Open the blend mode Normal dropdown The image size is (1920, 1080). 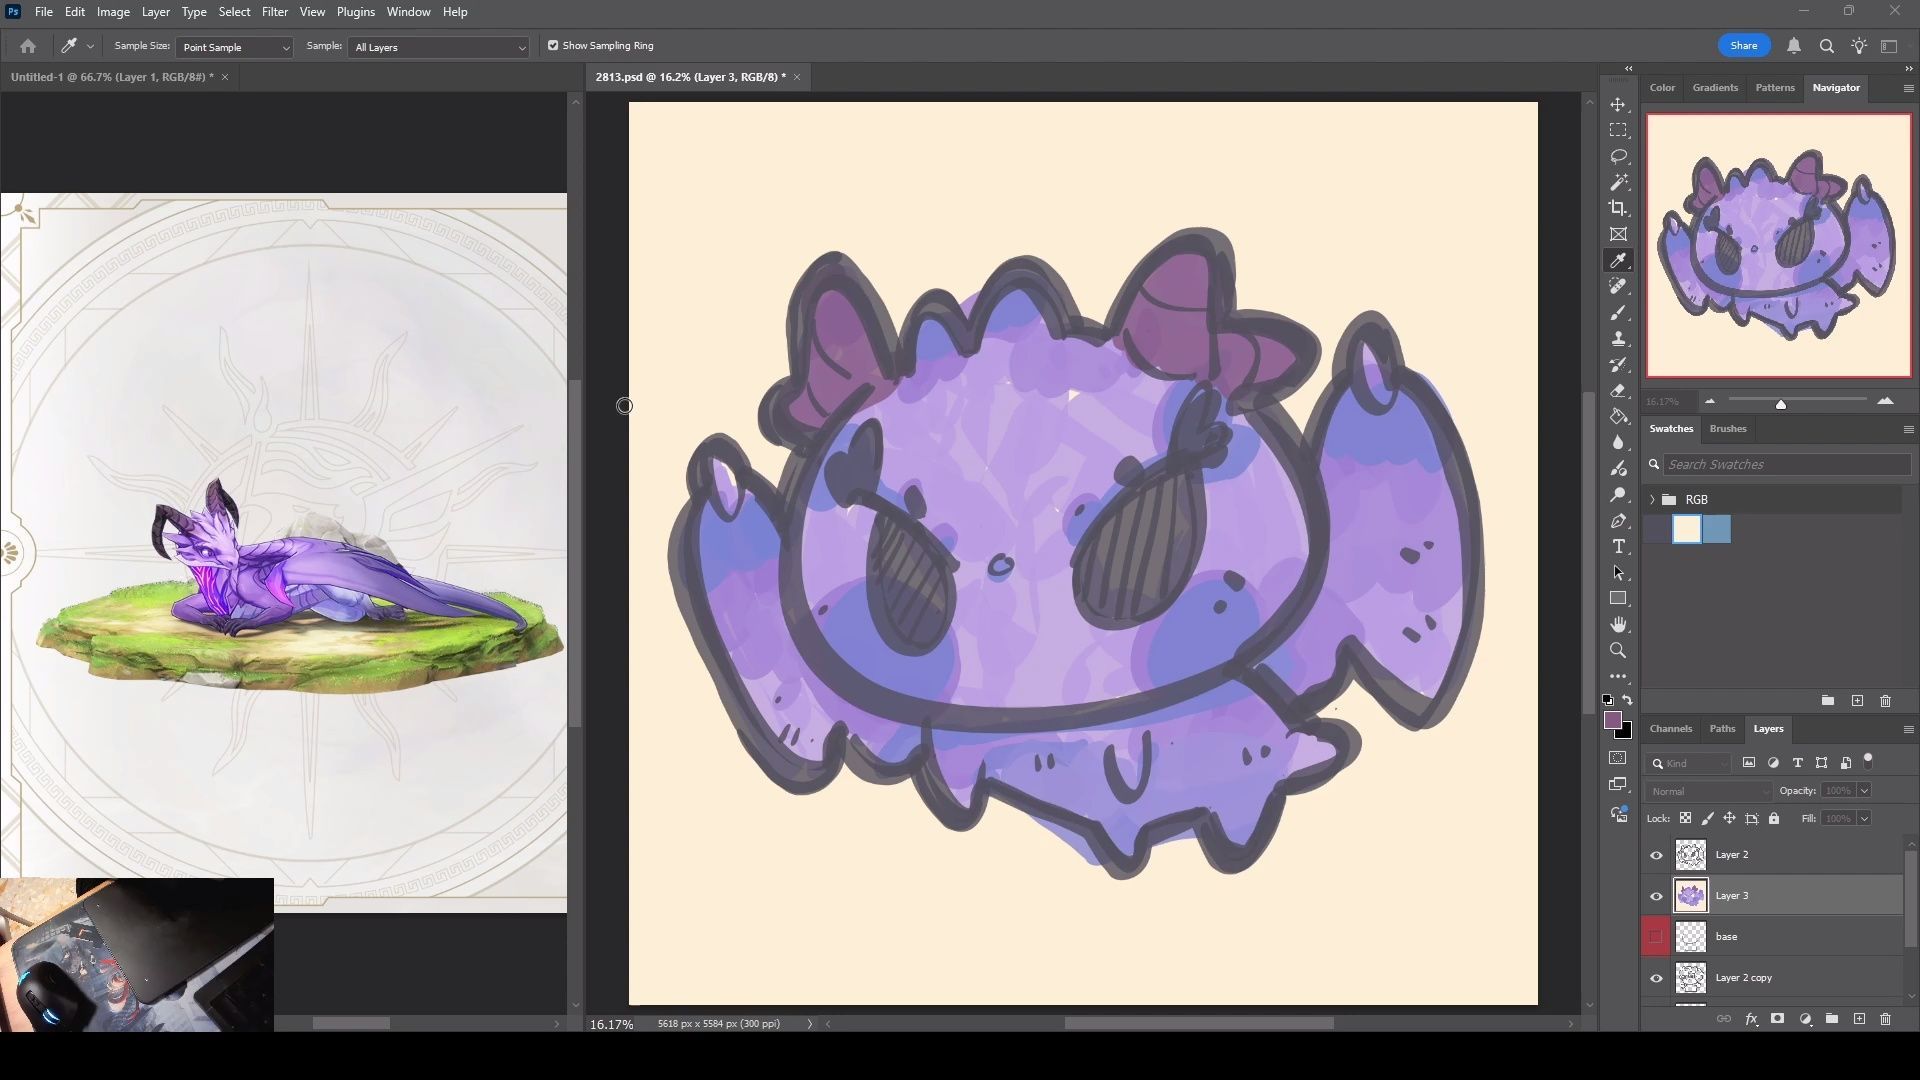click(x=1708, y=791)
